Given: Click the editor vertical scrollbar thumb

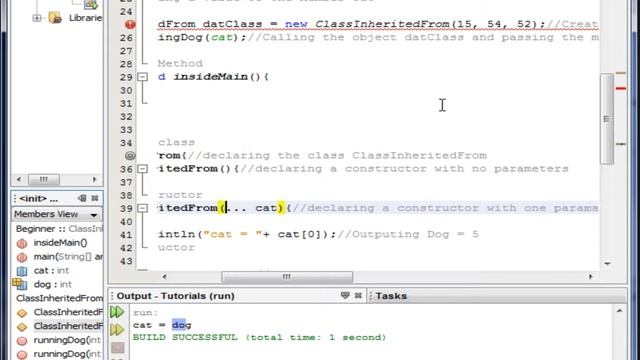Looking at the screenshot, I should point(607,118).
